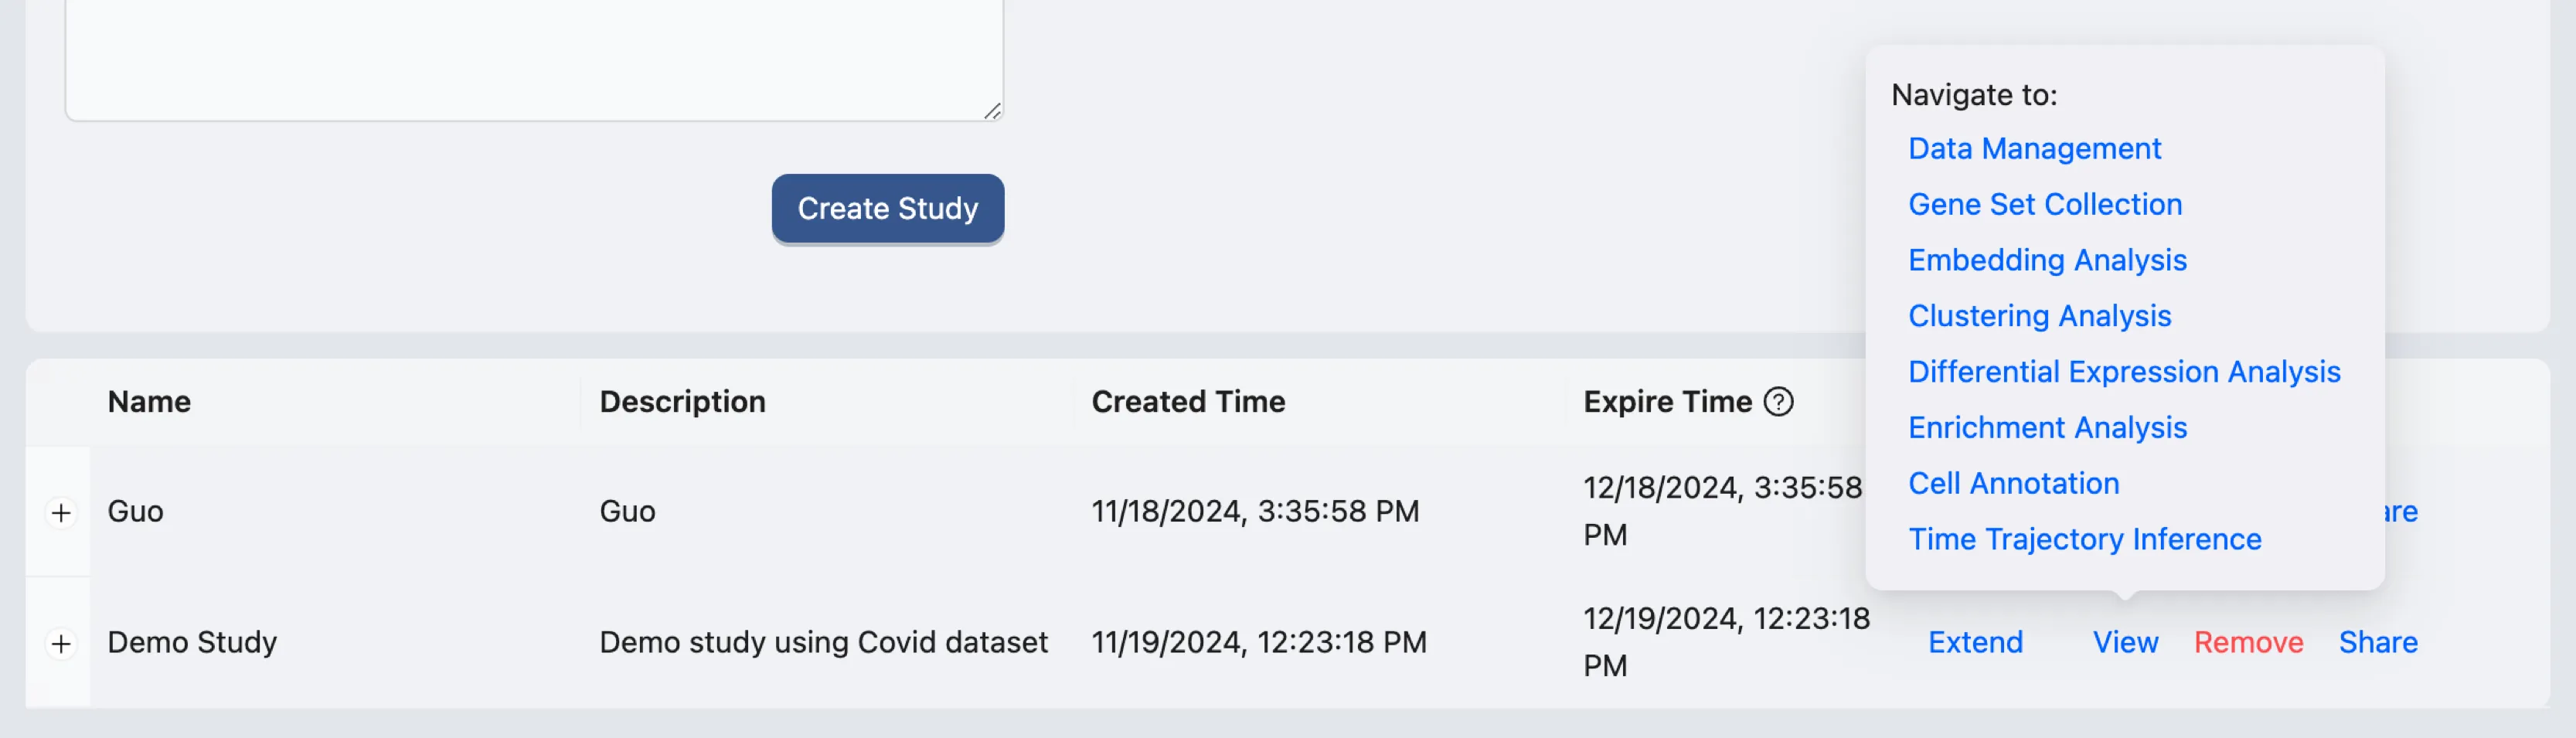Open Time Trajectory Inference
This screenshot has height=738, width=2576.
point(2084,540)
